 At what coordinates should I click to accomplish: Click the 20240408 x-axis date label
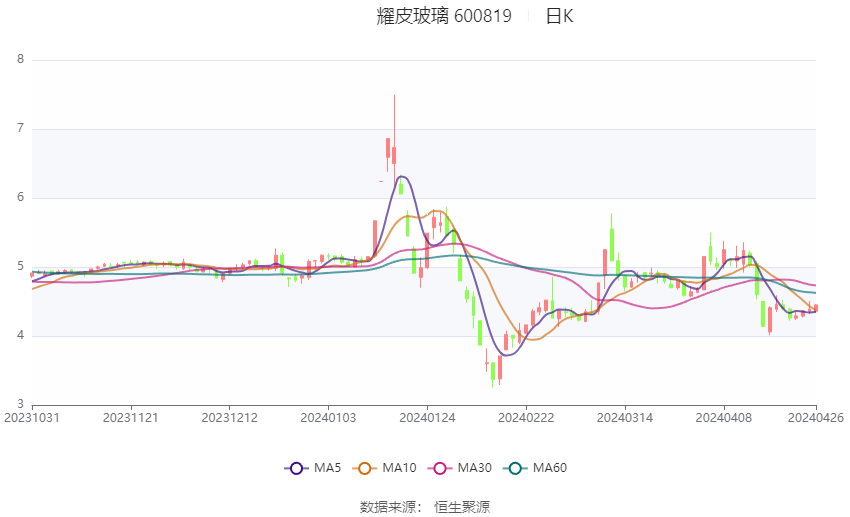pos(724,418)
